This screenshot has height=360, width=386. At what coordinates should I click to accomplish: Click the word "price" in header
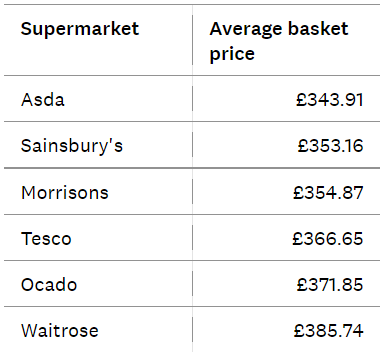pos(232,54)
